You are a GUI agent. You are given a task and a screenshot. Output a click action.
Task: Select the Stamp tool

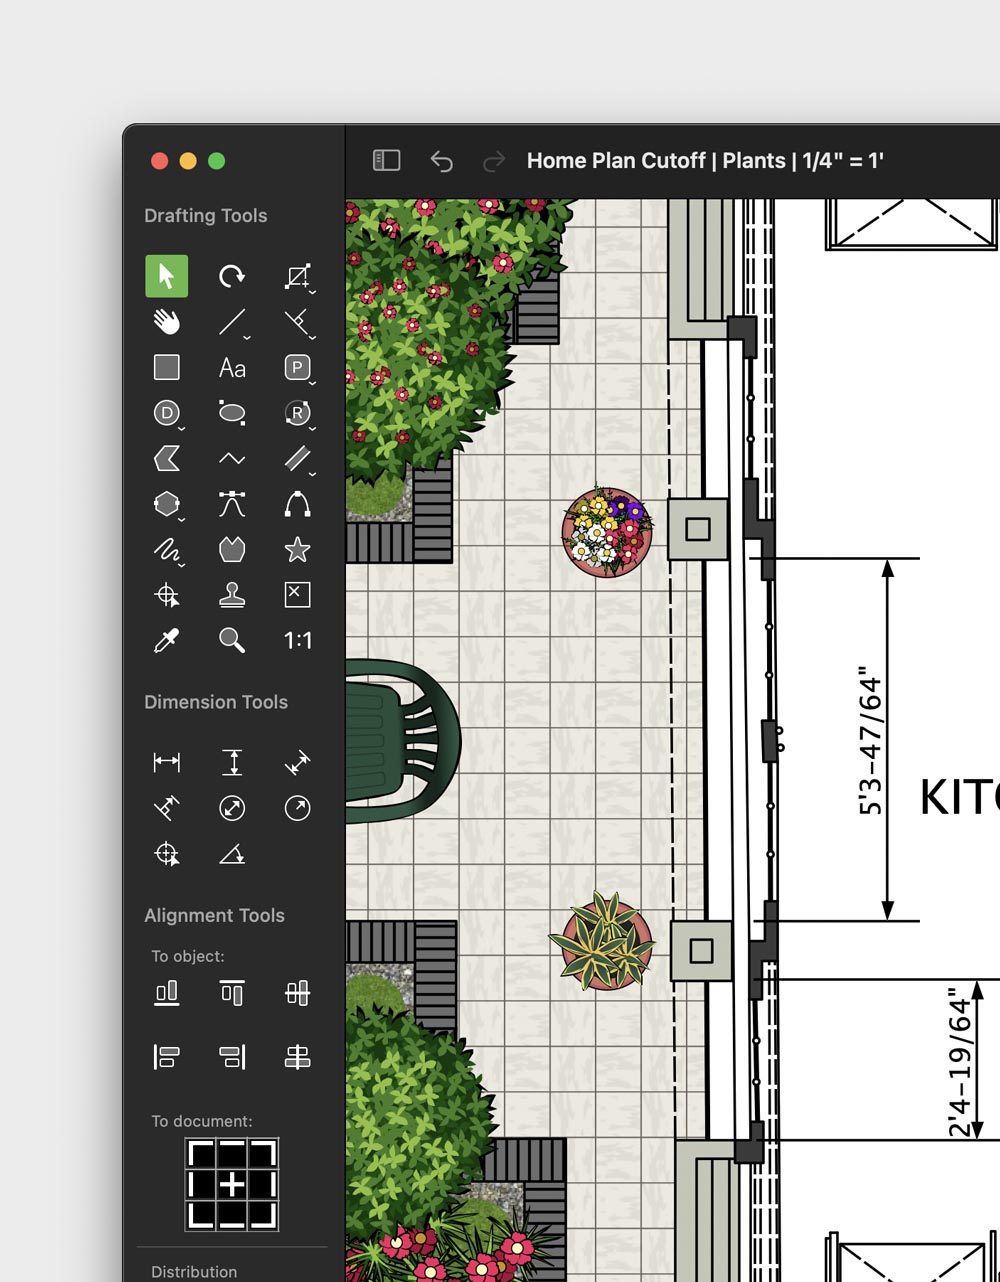coord(232,595)
